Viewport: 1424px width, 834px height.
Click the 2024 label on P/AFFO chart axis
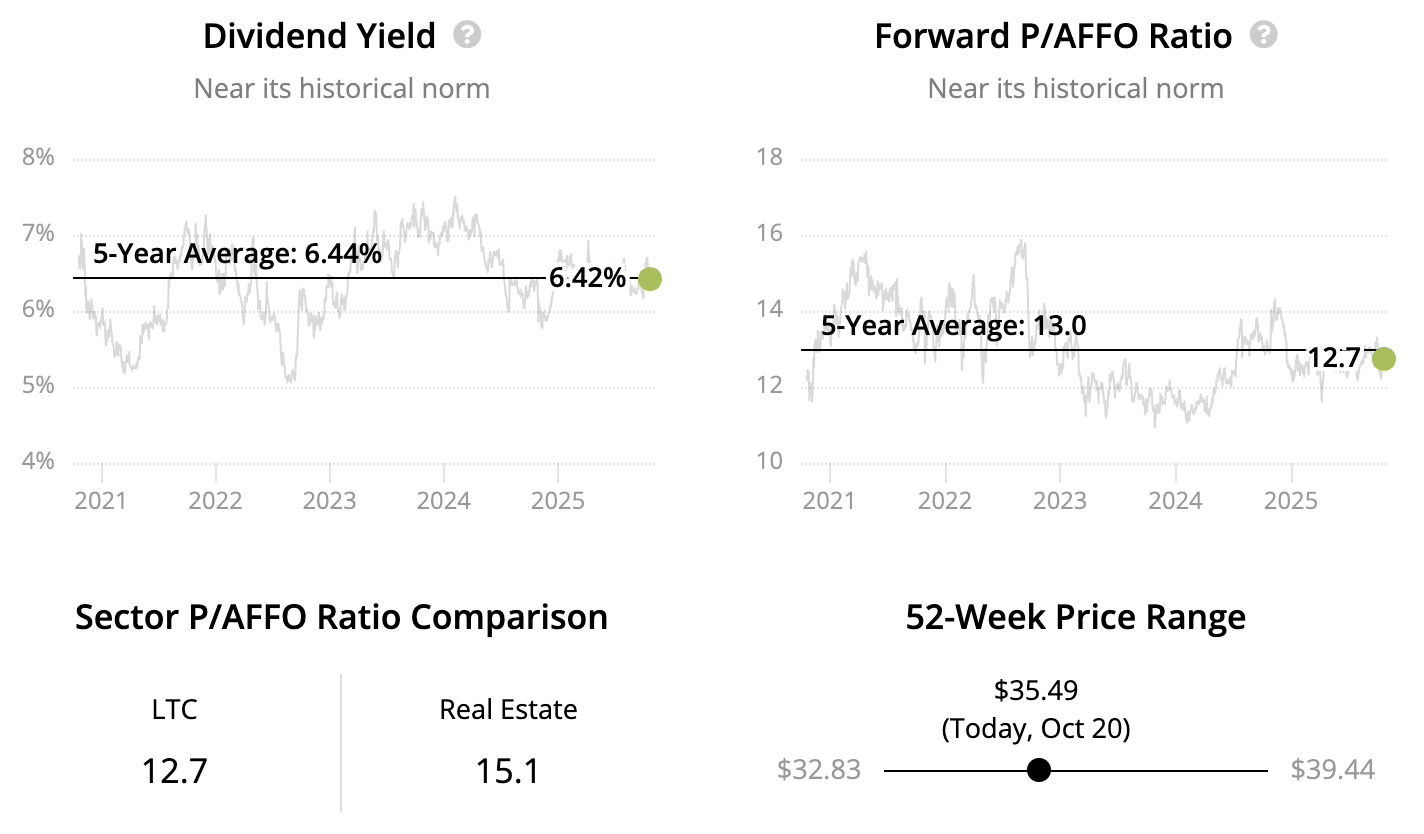tap(1175, 499)
